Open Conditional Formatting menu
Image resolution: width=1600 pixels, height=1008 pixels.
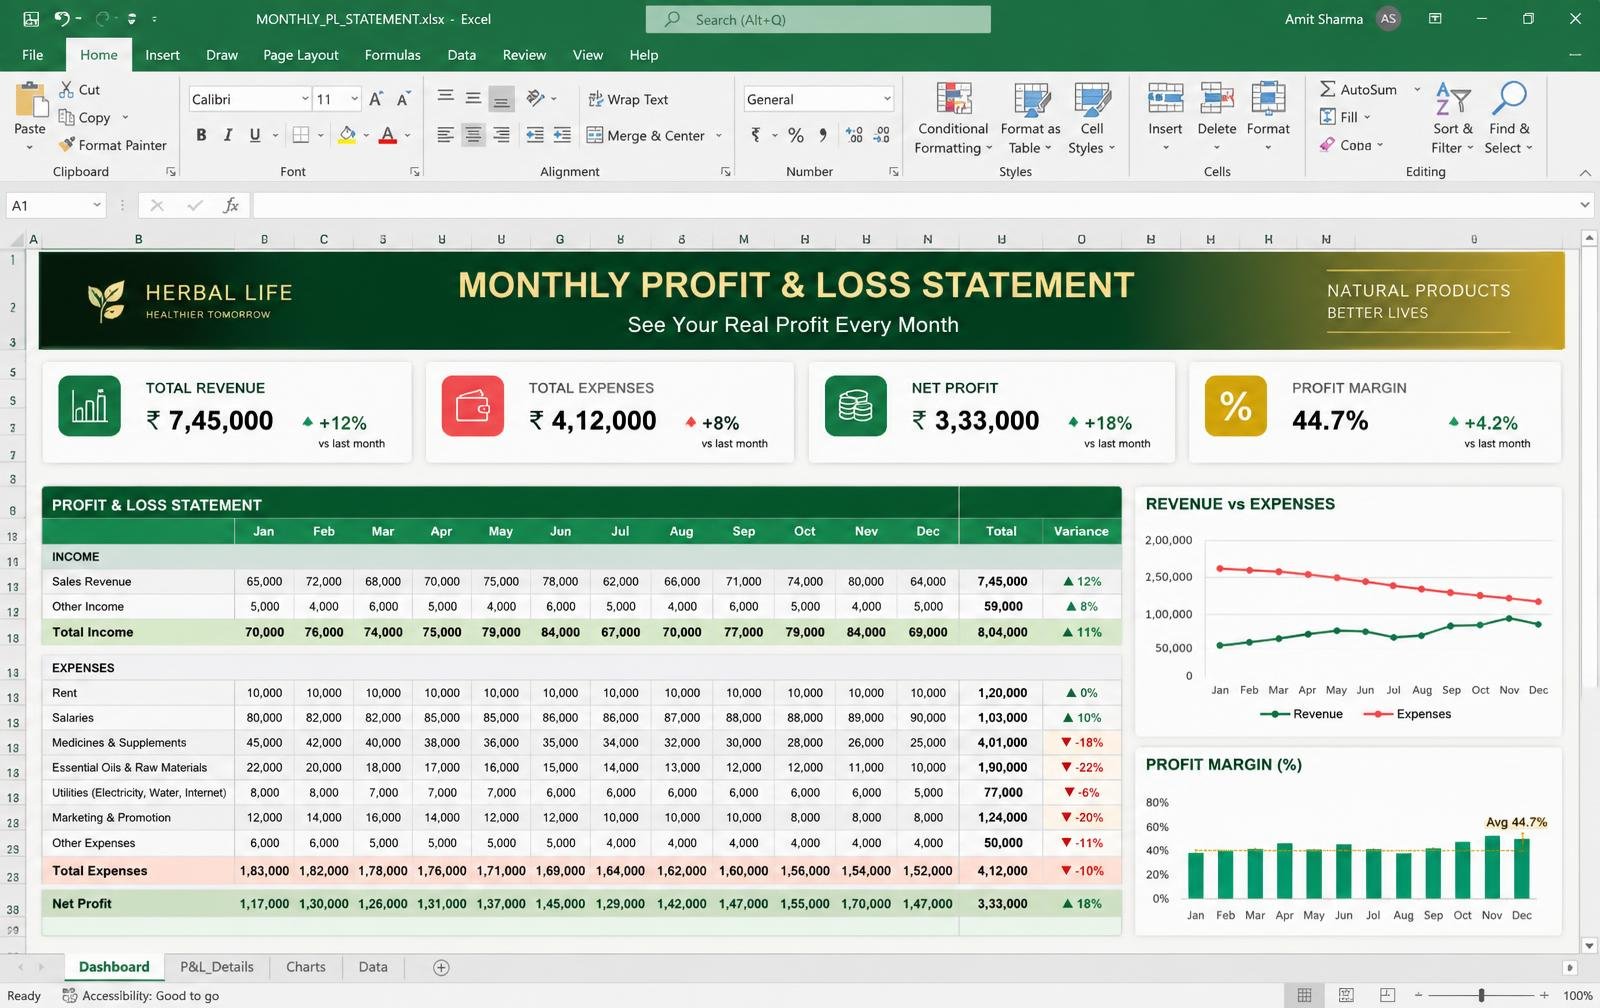(x=953, y=118)
